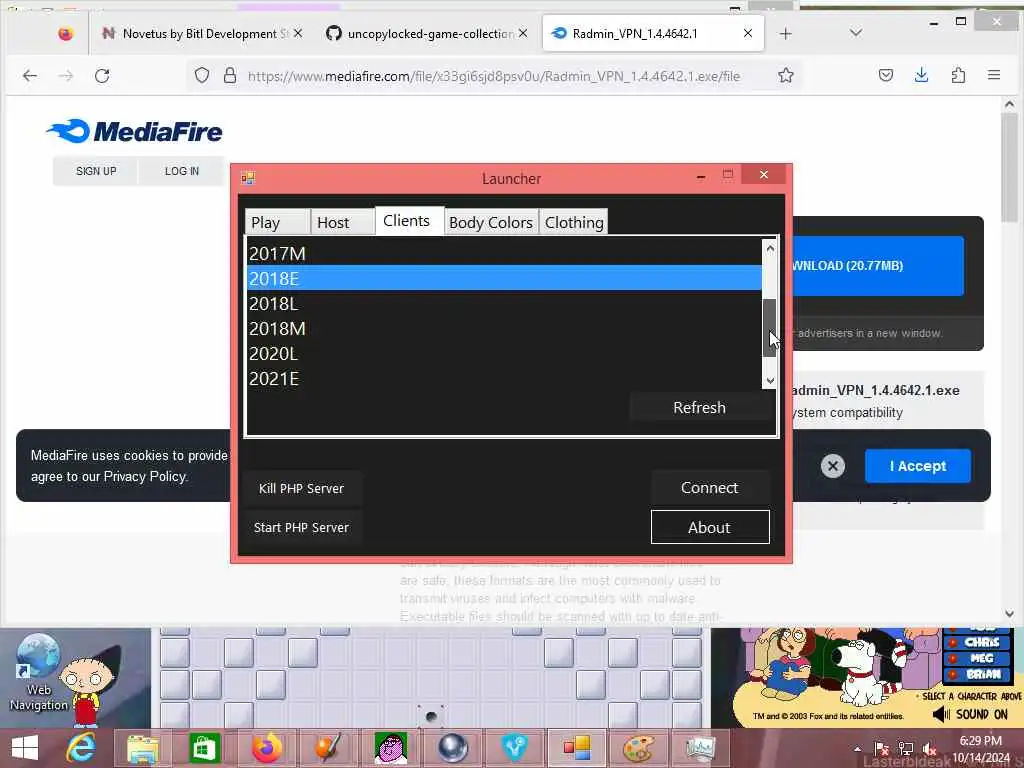Click the MediaFire URL address bar
1024x768 pixels.
tap(494, 76)
